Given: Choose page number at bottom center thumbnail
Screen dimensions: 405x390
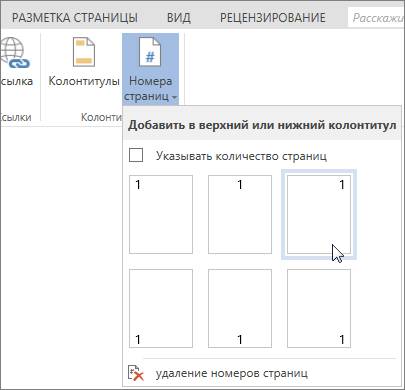Looking at the screenshot, I should coord(240,308).
